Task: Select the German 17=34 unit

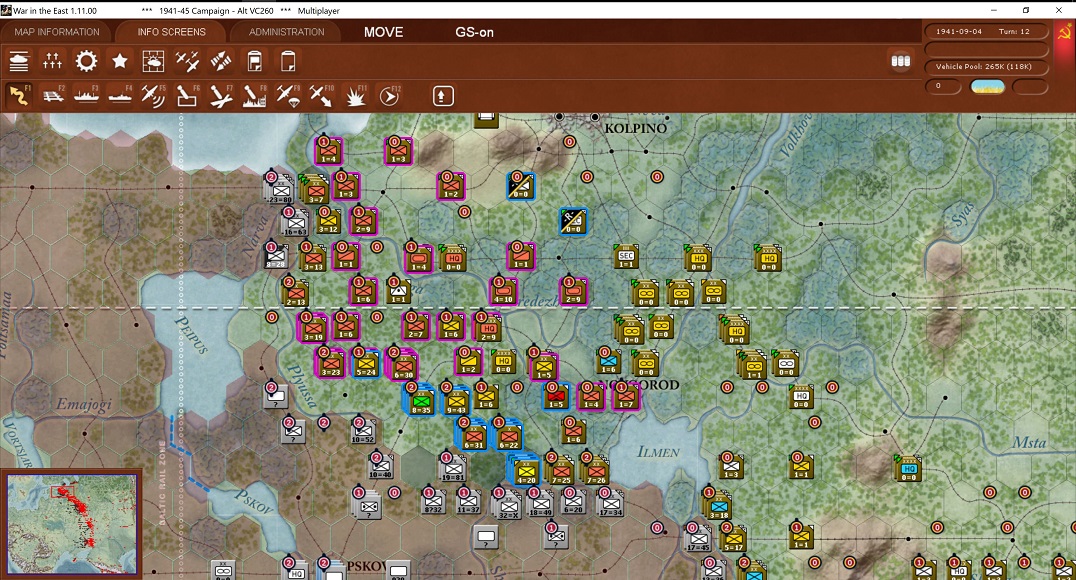Action: [609, 504]
